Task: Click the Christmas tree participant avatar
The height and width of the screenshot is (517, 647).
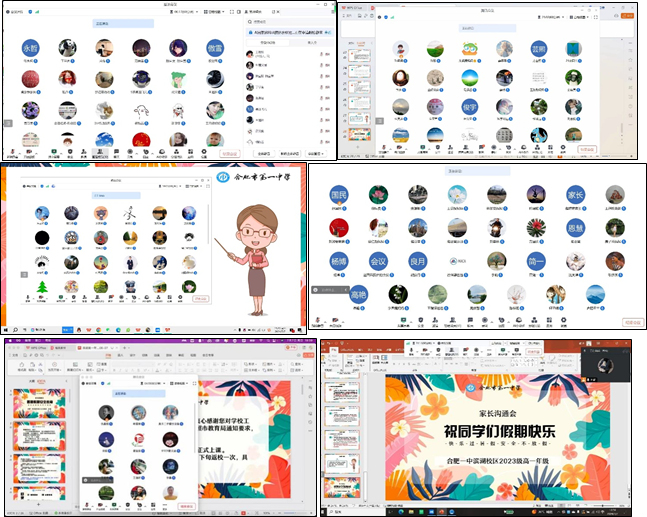Action: [42, 288]
